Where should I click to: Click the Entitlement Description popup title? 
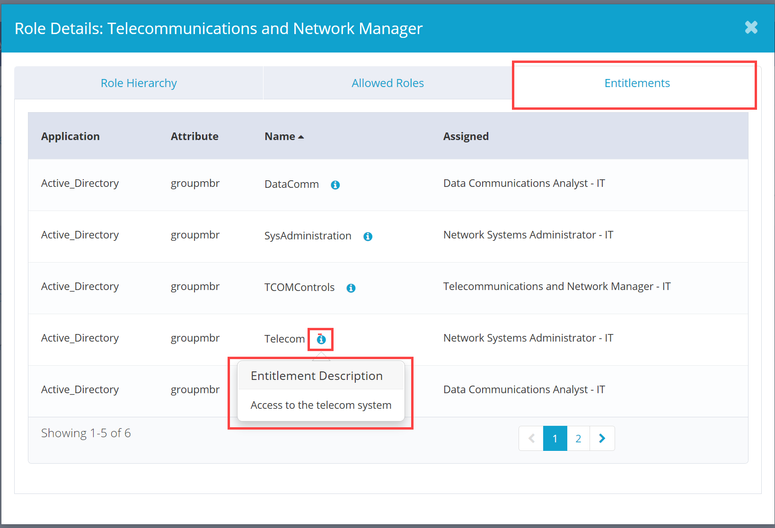[x=316, y=376]
